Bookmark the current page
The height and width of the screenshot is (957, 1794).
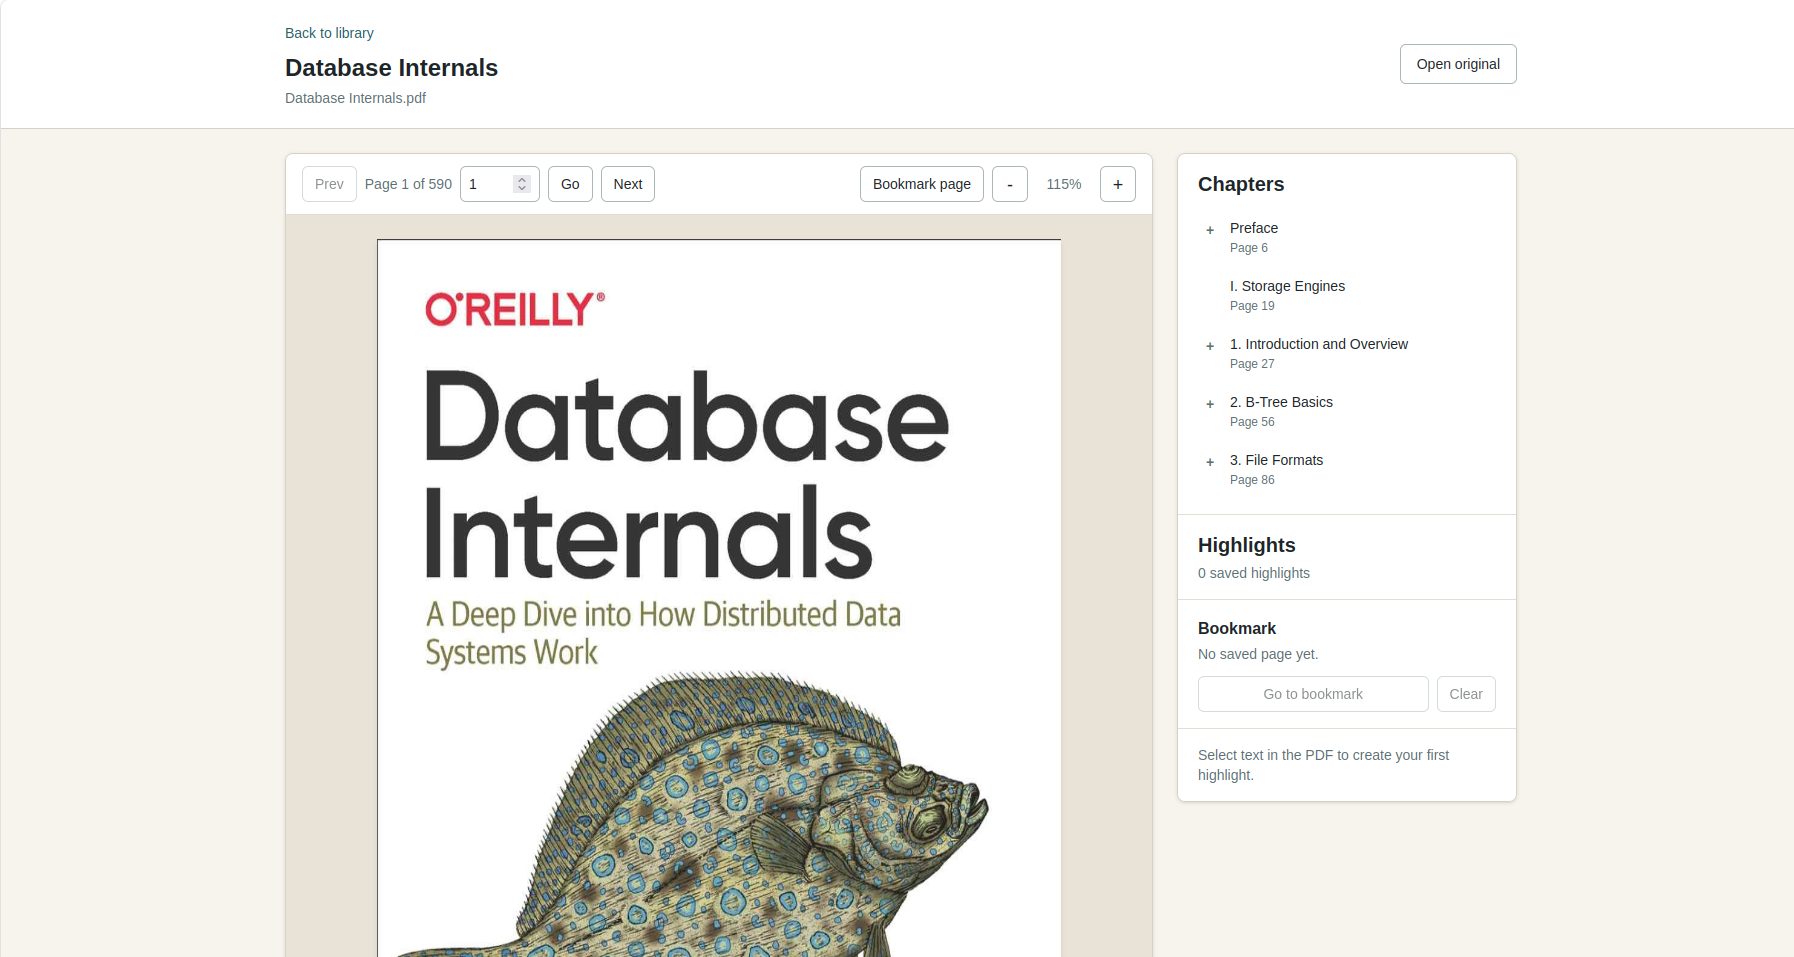click(922, 184)
